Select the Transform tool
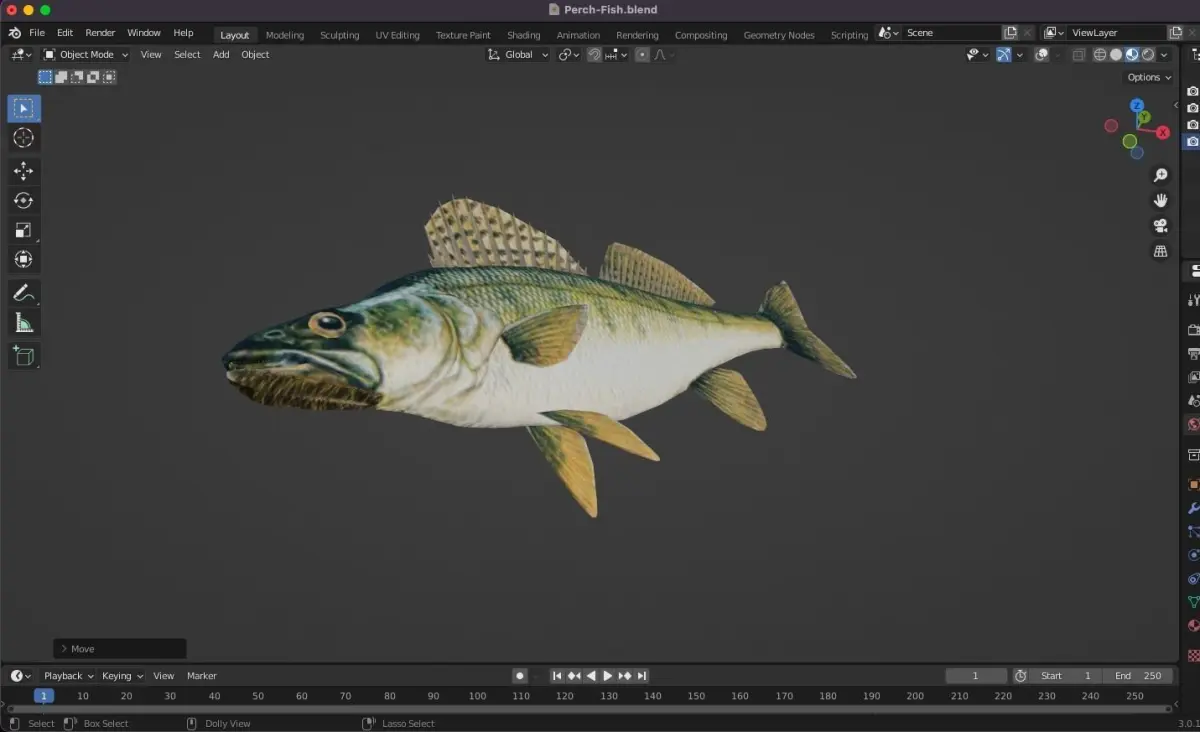Screen dimensions: 1200x732 [24, 259]
